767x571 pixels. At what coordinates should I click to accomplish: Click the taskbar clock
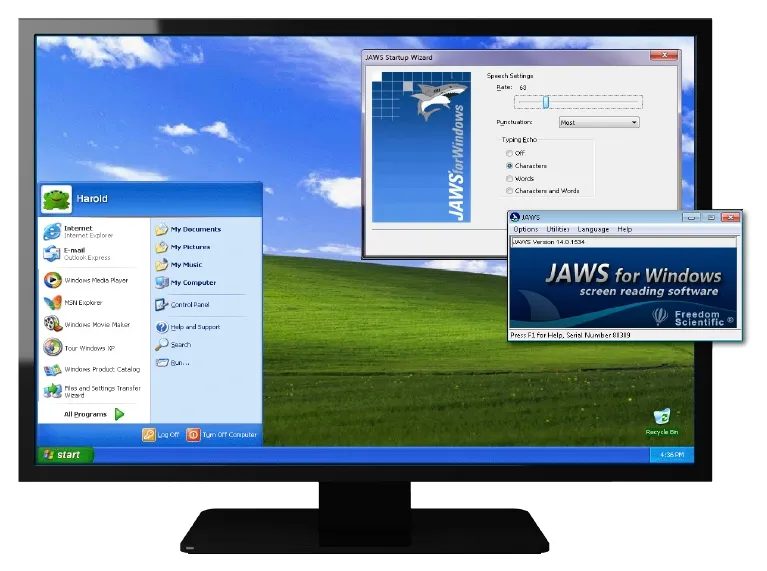coord(672,455)
